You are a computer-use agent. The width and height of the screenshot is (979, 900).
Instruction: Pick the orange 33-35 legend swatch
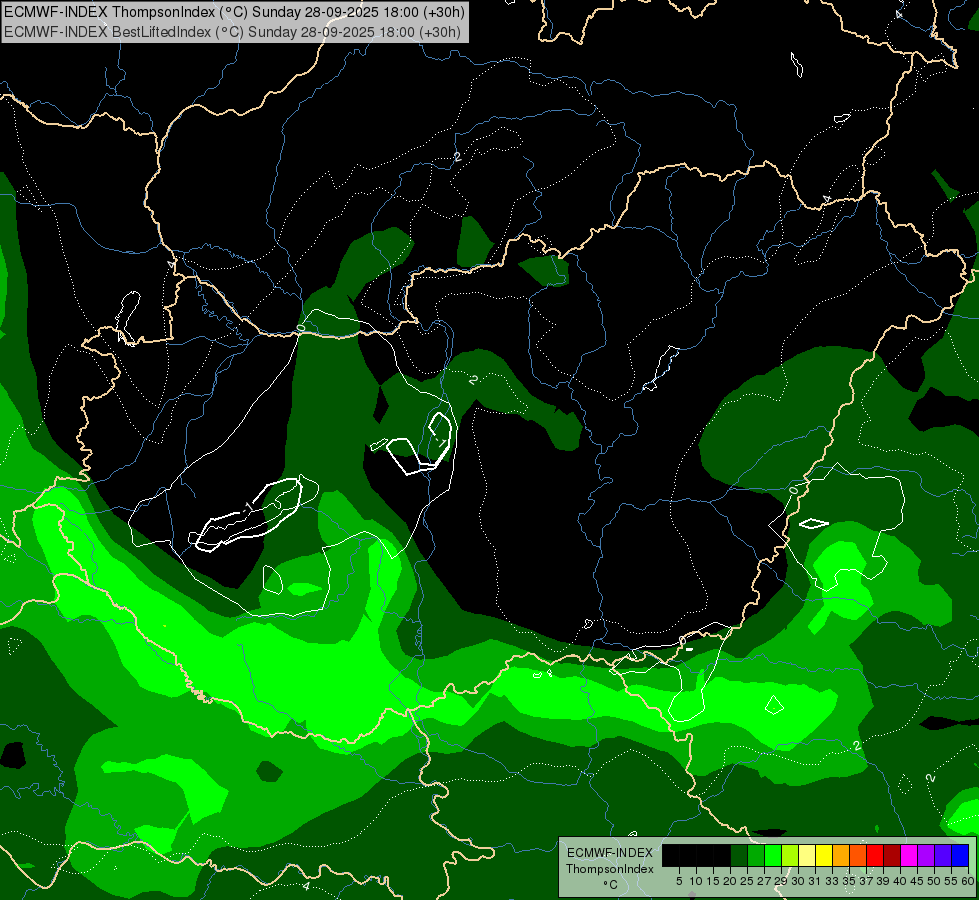pyautogui.click(x=841, y=855)
